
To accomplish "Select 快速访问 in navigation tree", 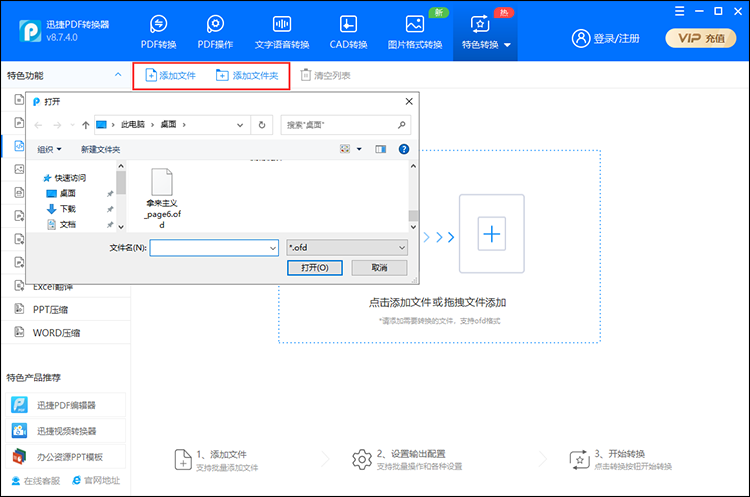I will (x=65, y=178).
